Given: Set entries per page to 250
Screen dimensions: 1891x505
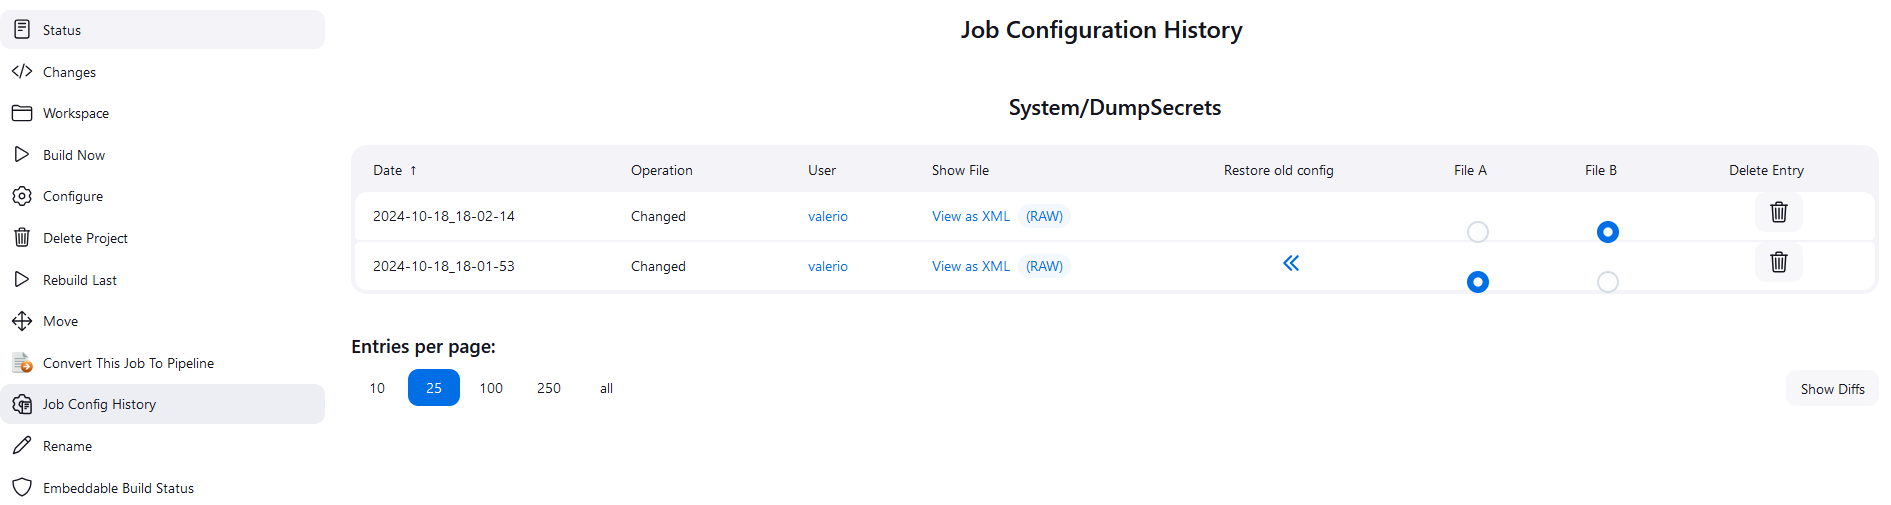Looking at the screenshot, I should [x=549, y=388].
